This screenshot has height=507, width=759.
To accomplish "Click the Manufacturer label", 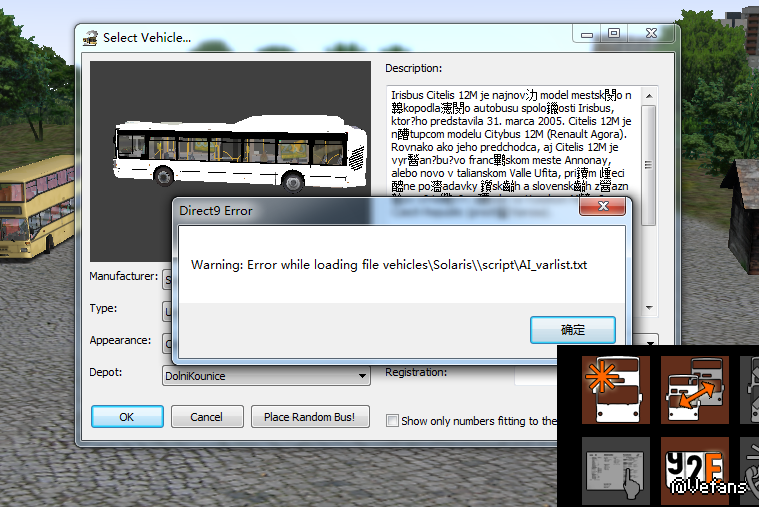I will click(x=123, y=276).
